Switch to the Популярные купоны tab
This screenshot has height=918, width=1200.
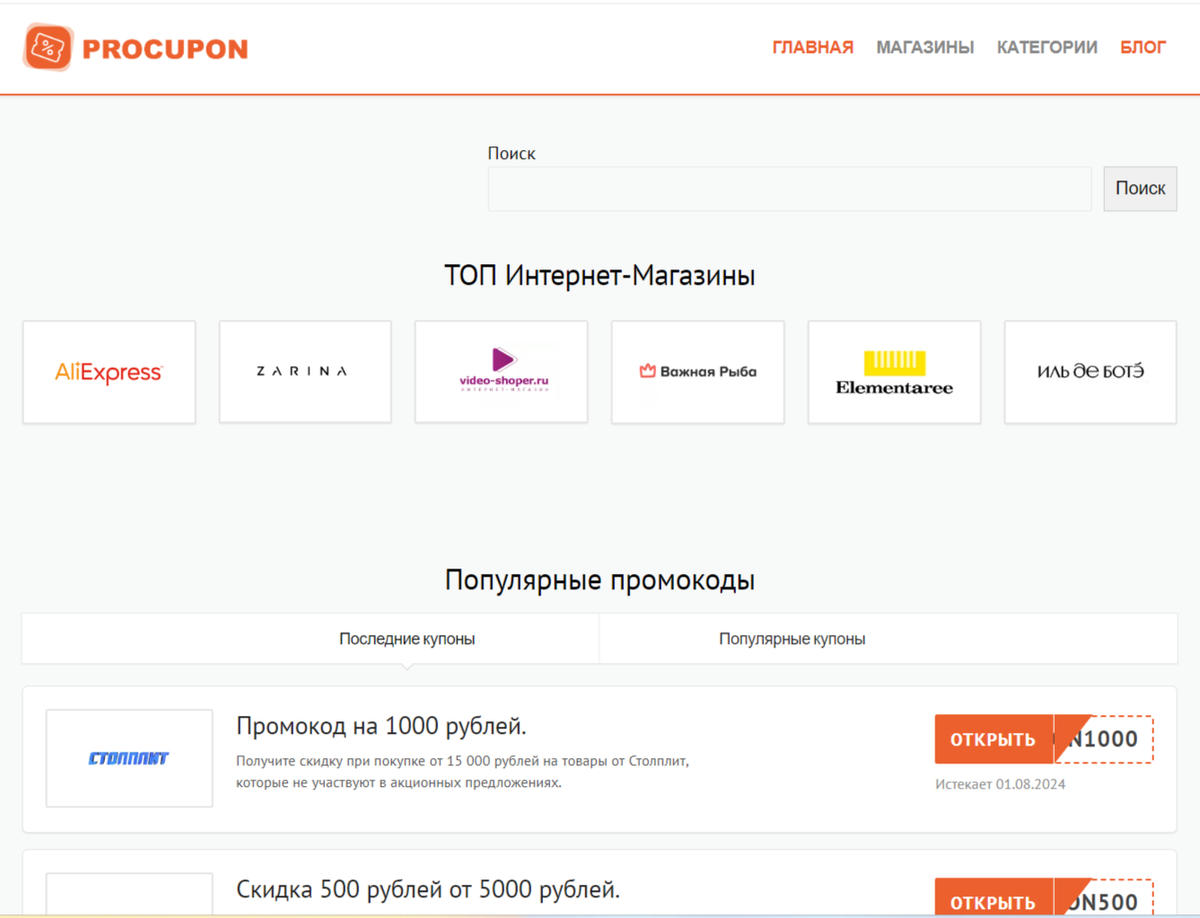(792, 639)
